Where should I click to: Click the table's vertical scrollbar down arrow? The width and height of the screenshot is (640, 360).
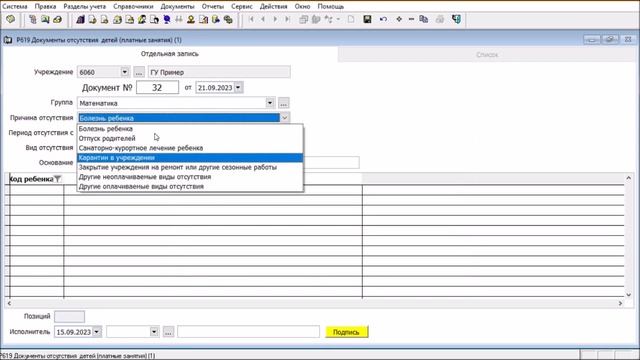tap(629, 295)
